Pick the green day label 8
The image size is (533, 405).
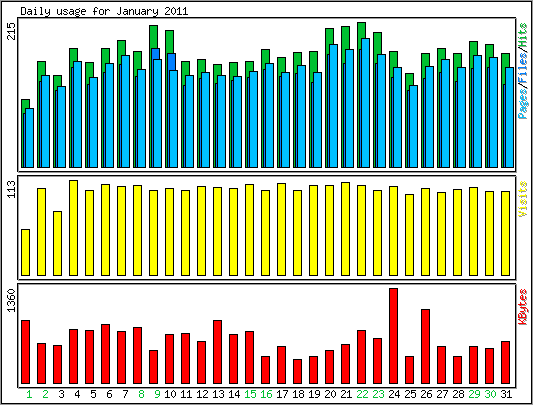pyautogui.click(x=141, y=394)
